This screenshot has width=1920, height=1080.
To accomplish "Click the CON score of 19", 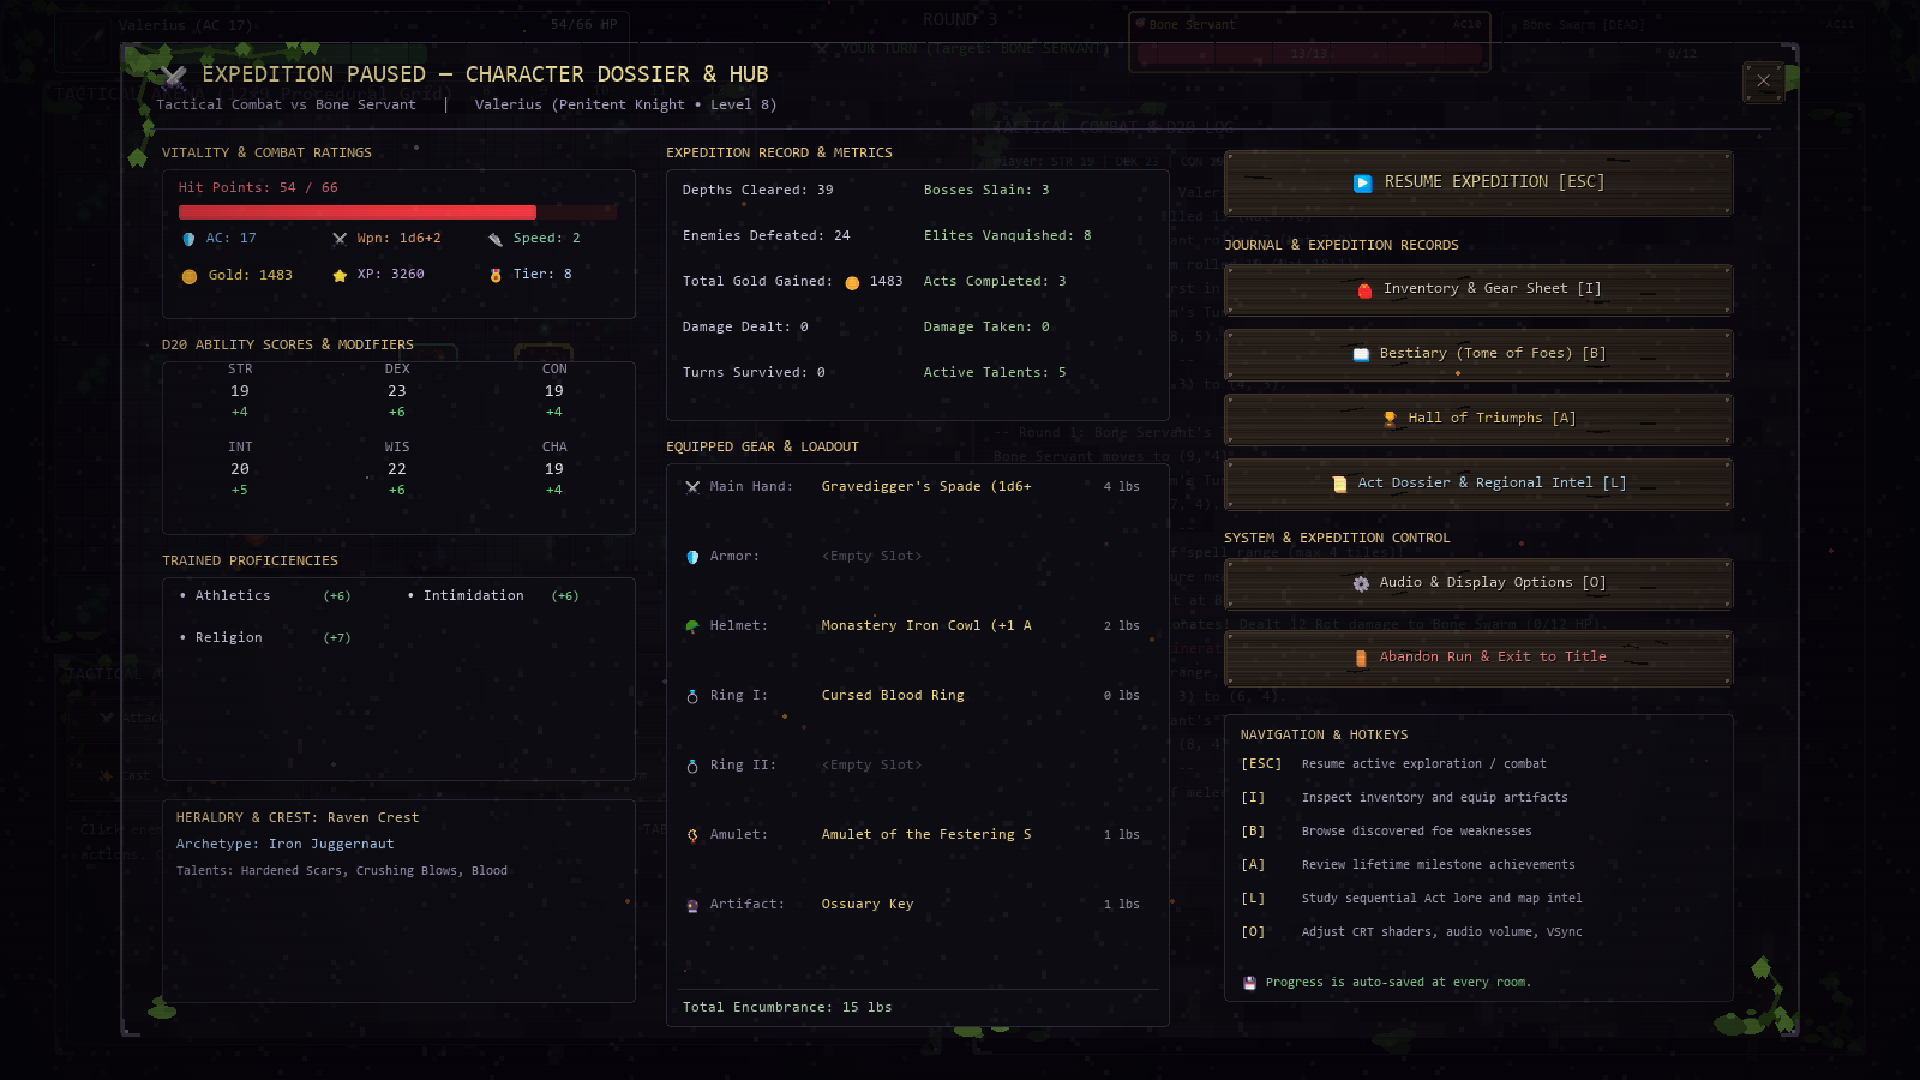I will tap(554, 391).
